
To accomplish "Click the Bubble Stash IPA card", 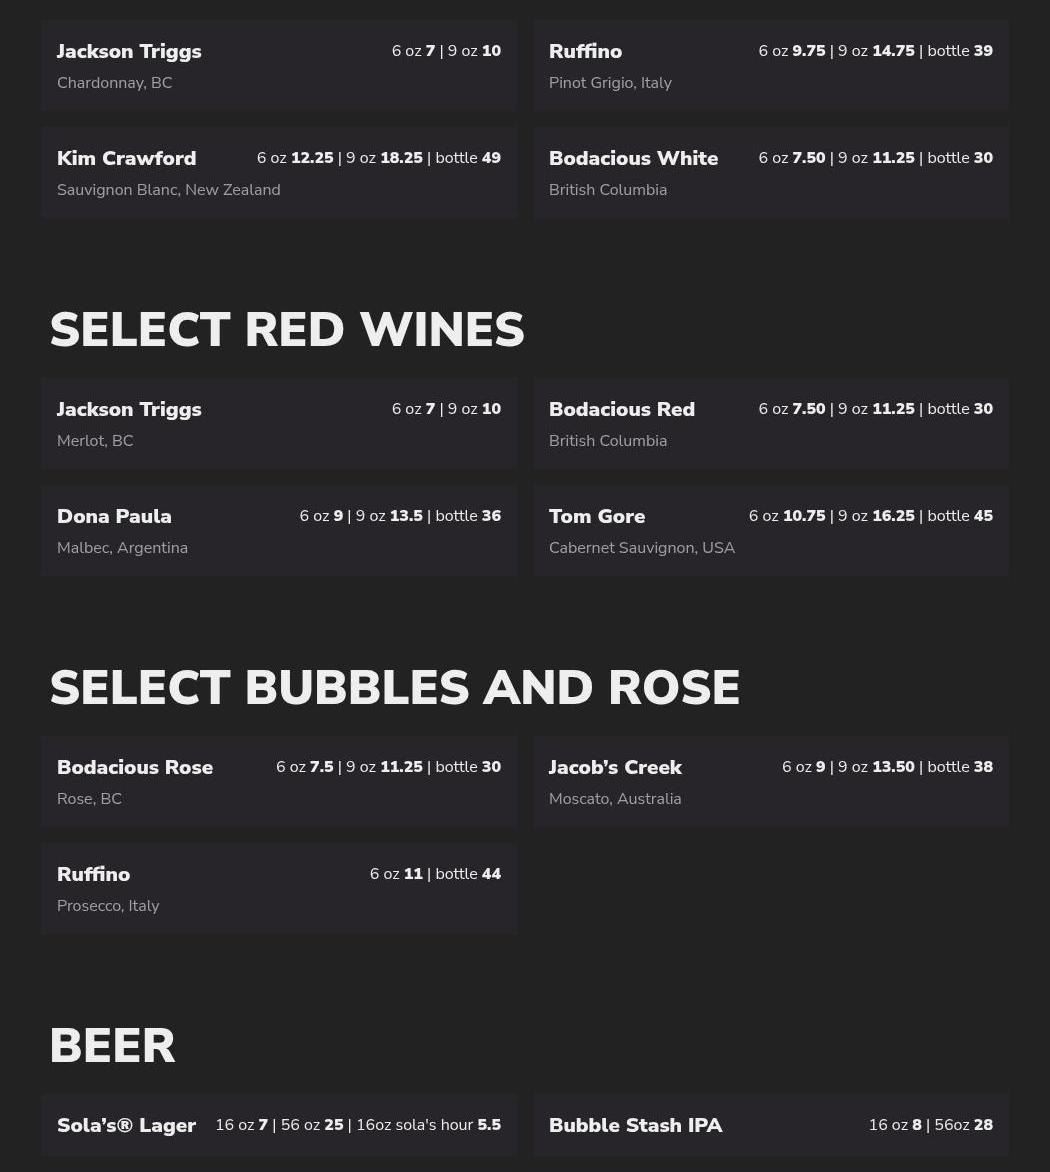I will tap(770, 1126).
